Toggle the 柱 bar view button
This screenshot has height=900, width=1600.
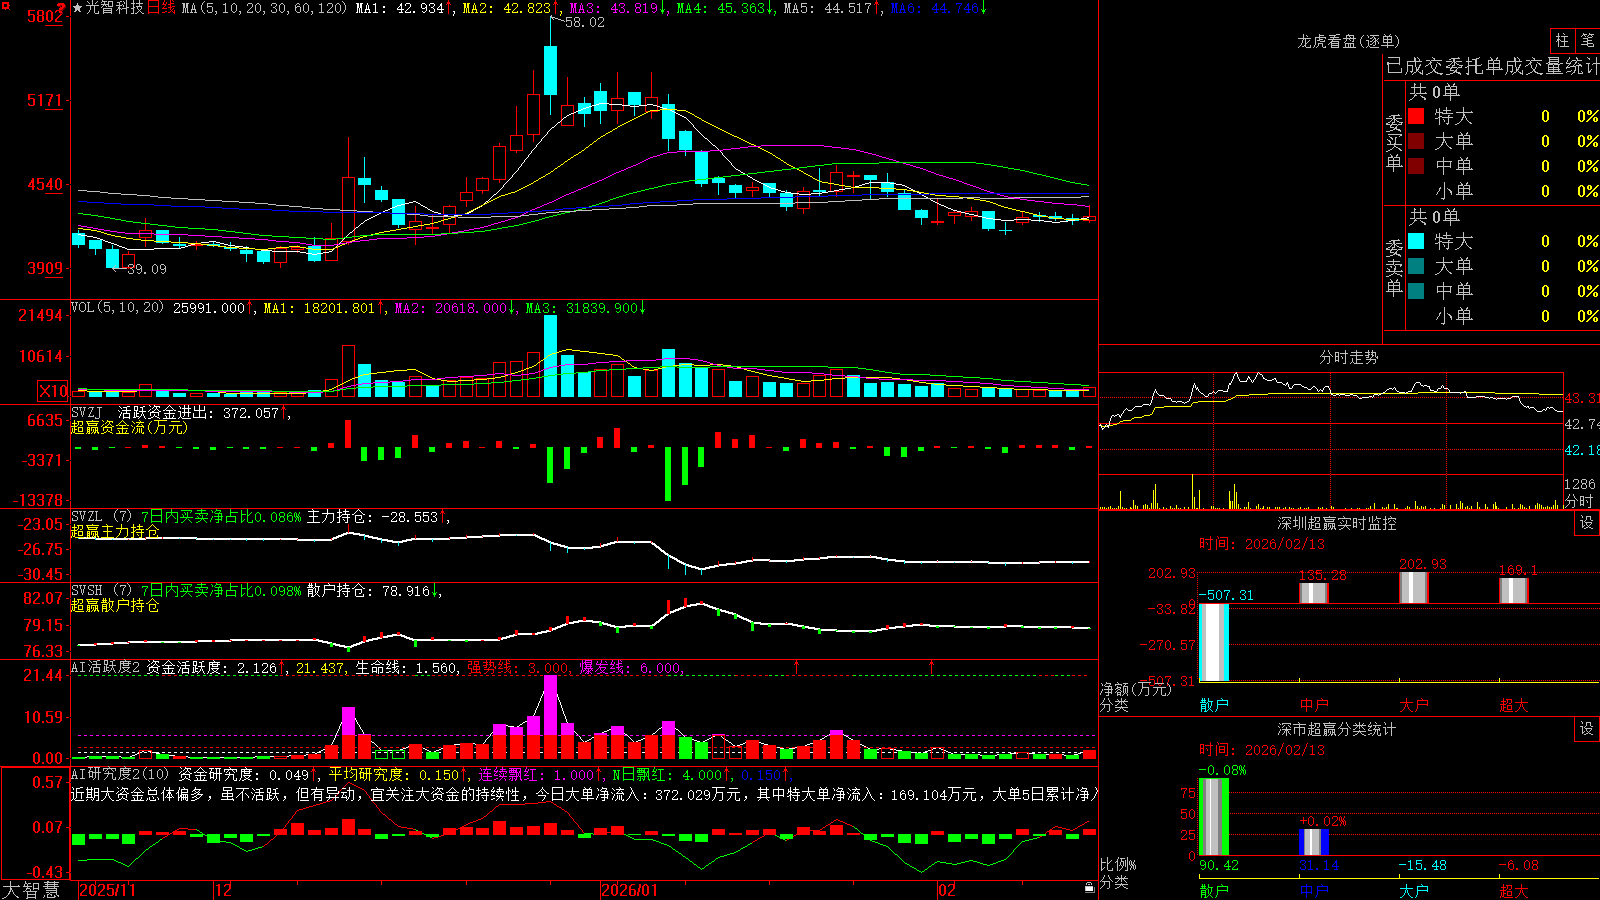(1562, 41)
